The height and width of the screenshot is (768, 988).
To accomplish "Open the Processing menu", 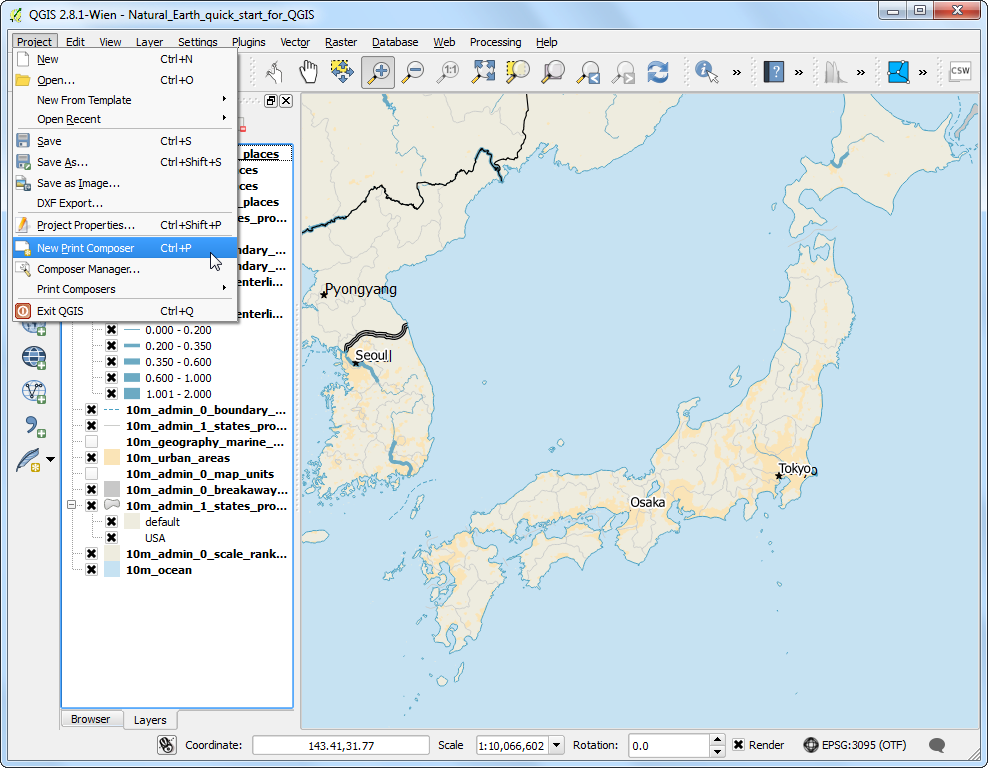I will (495, 42).
